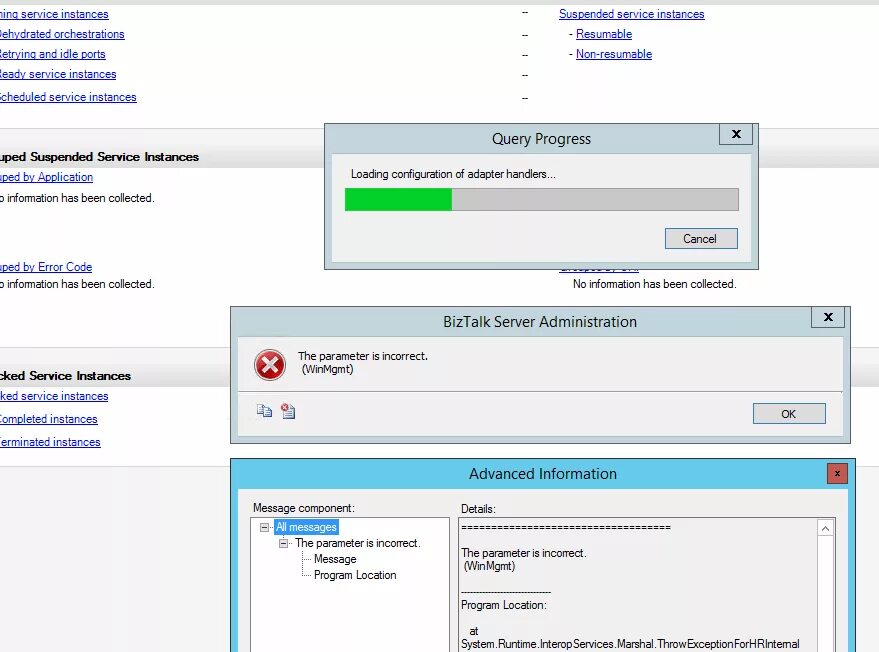Screen dimensions: 879x652
Task: Click OK in BizTalk Server Administration dialog
Action: (789, 414)
